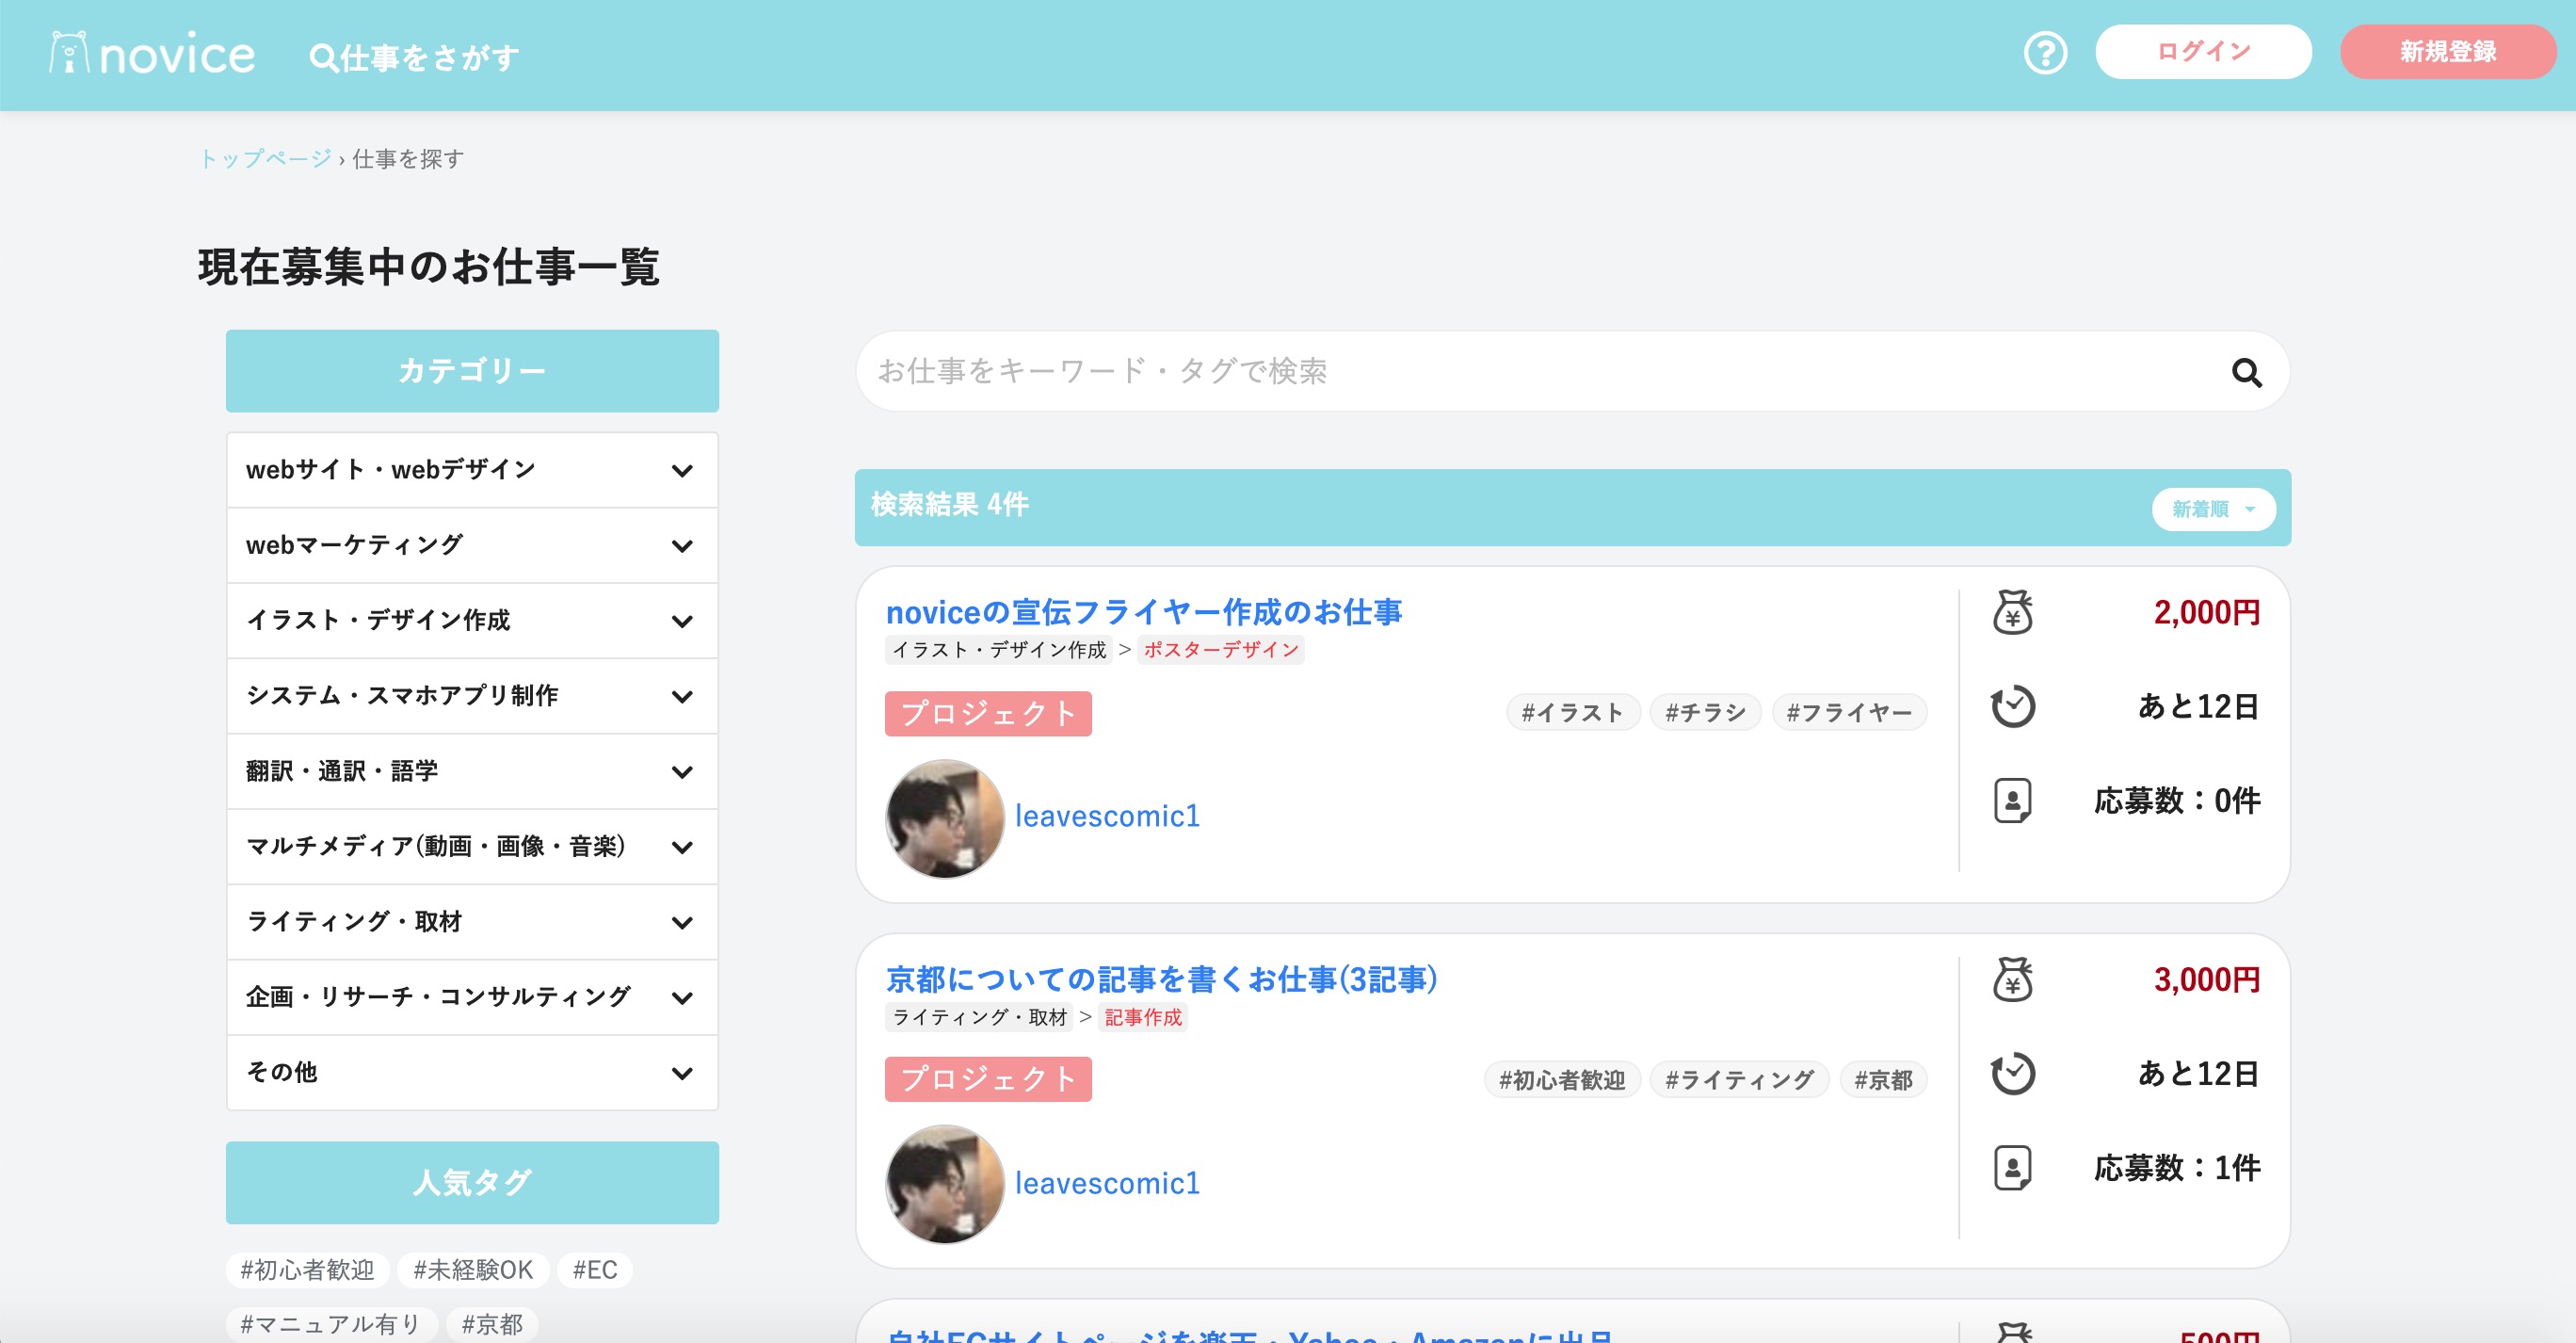Open 仕事をさがす in the header
Screen dimensions: 2576x1343
click(415, 58)
